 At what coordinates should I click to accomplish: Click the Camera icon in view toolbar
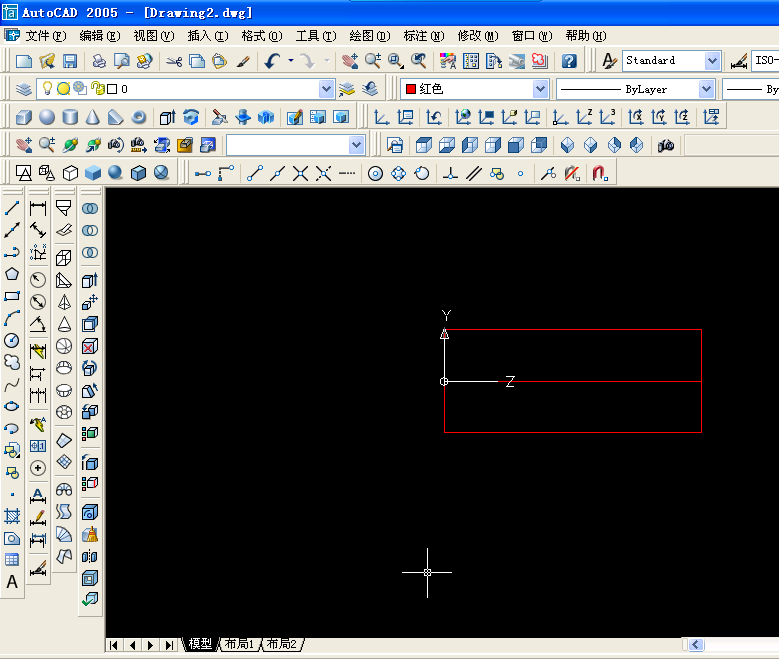666,145
